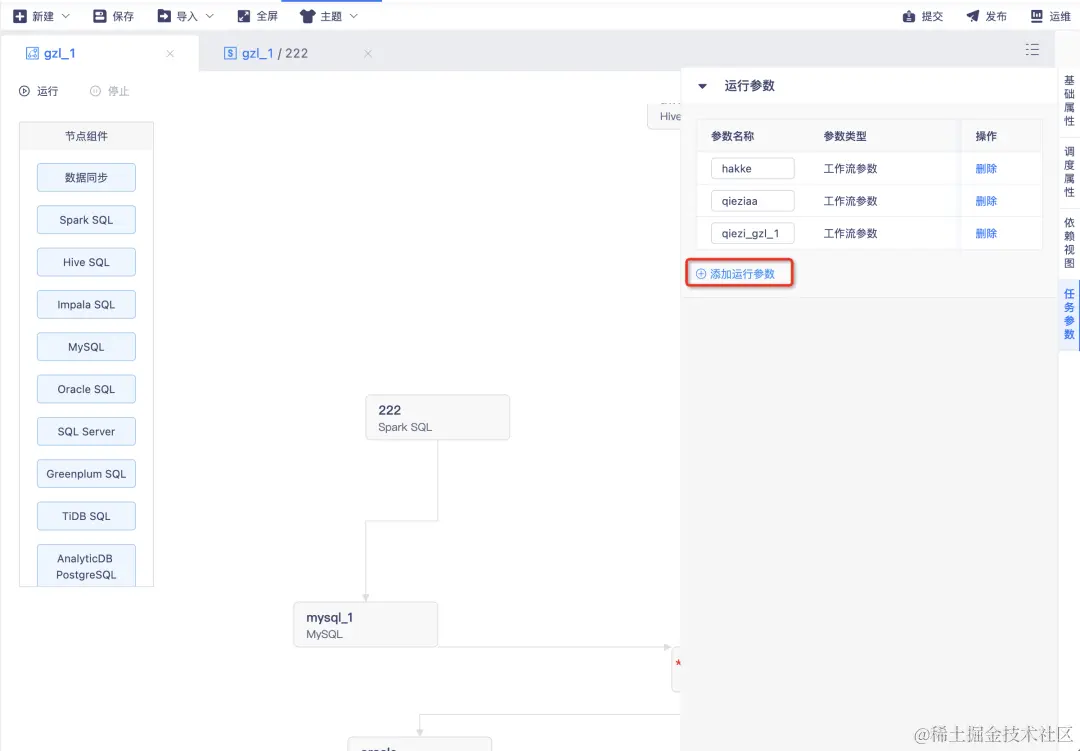Screen dimensions: 1080x751
Task: Edit the hakke parameter name field
Action: coord(753,169)
